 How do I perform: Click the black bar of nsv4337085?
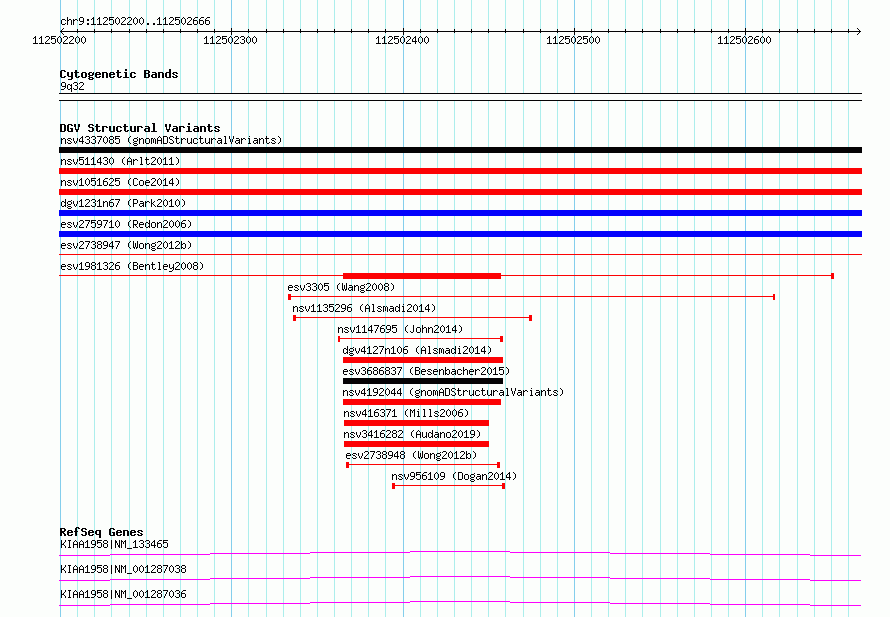460,150
